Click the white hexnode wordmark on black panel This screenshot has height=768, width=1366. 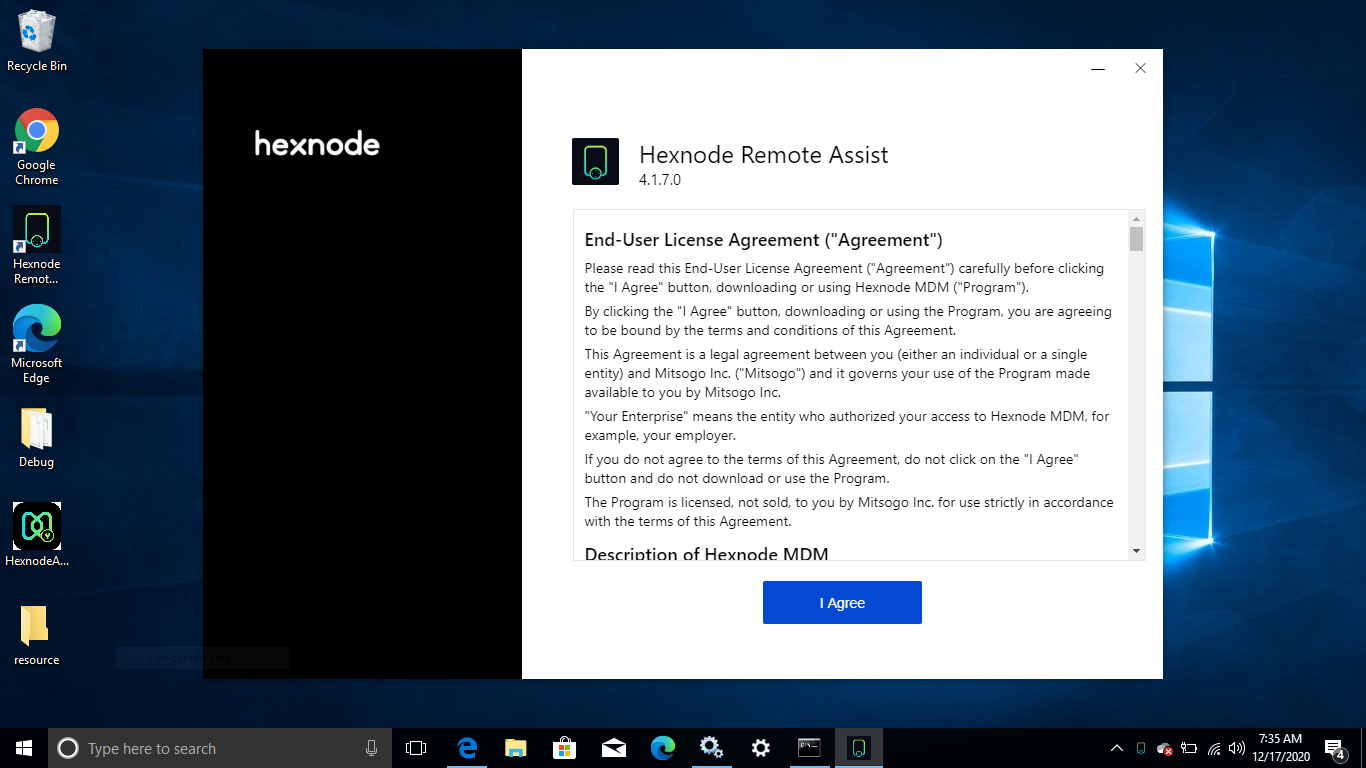coord(317,144)
